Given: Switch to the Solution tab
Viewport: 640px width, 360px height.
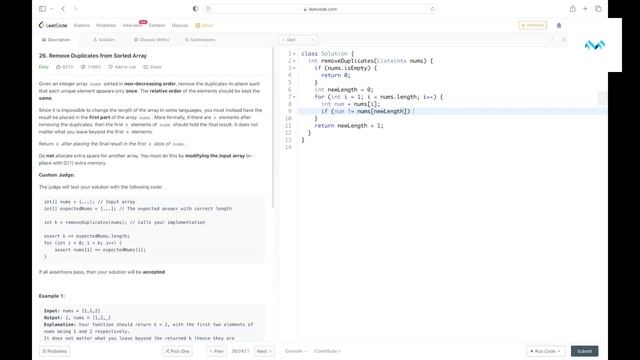Looking at the screenshot, I should point(104,40).
